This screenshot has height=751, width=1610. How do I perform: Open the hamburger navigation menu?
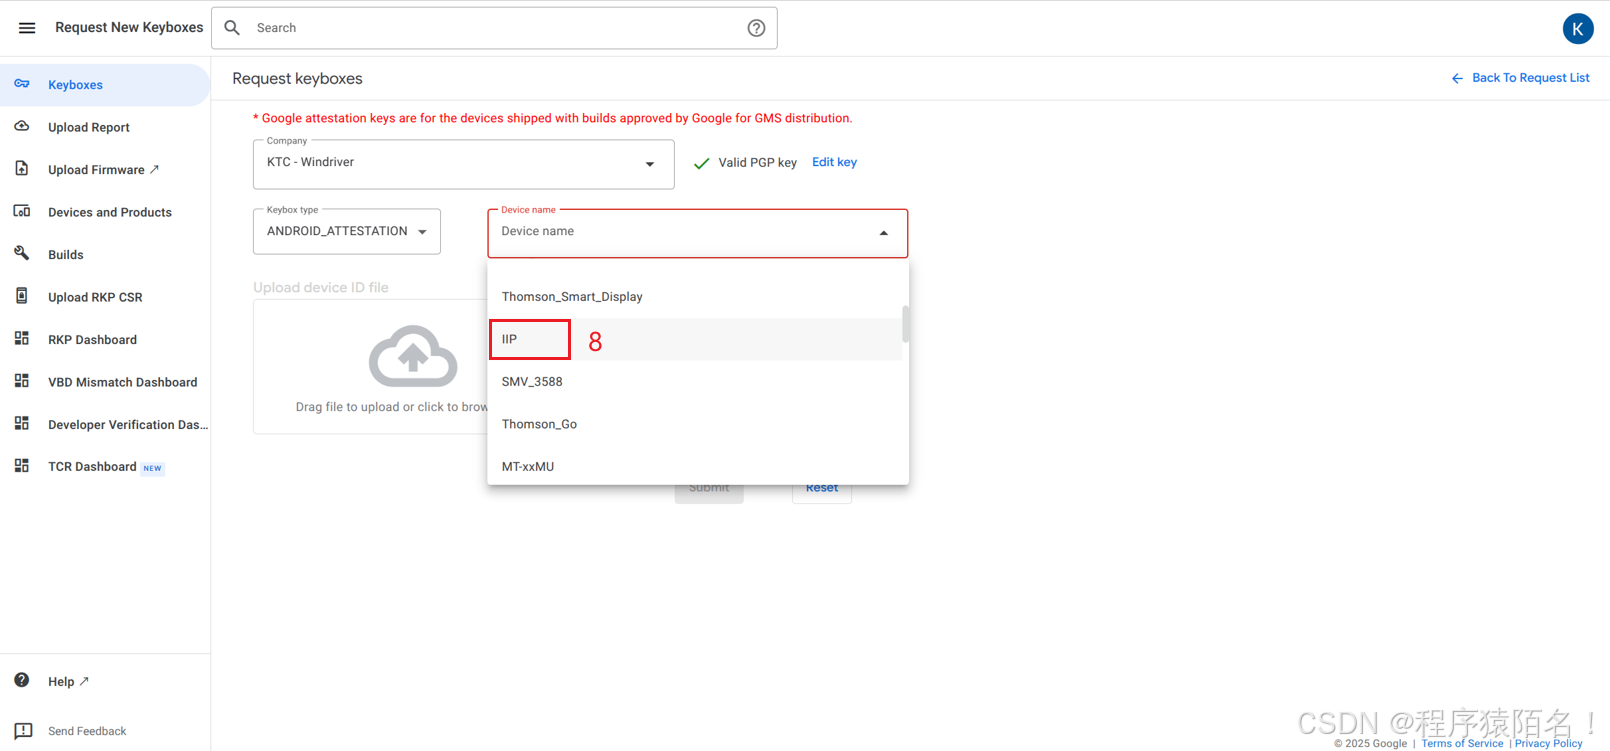(27, 28)
